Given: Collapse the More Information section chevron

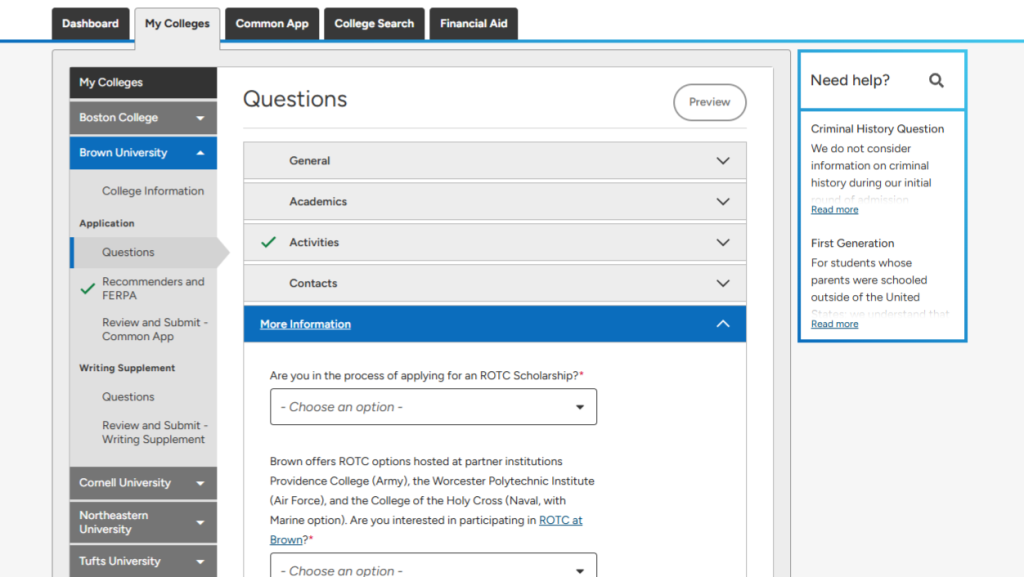Looking at the screenshot, I should 723,324.
